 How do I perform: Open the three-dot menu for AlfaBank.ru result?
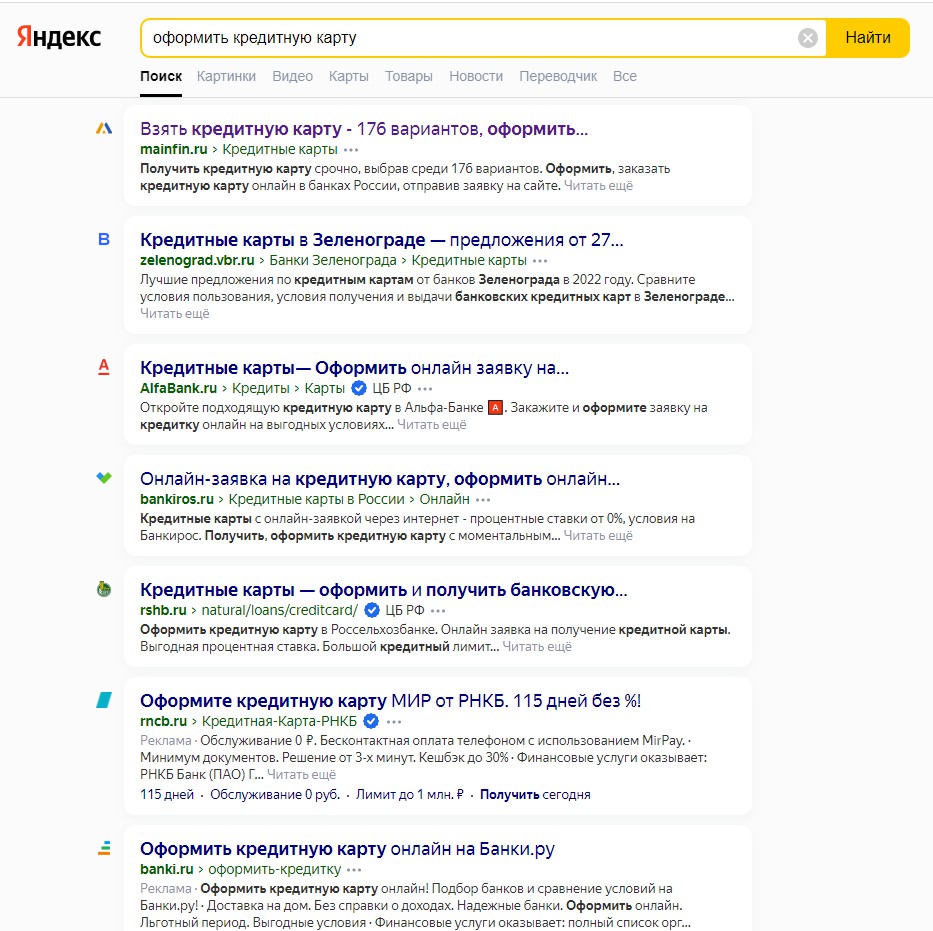(x=425, y=389)
